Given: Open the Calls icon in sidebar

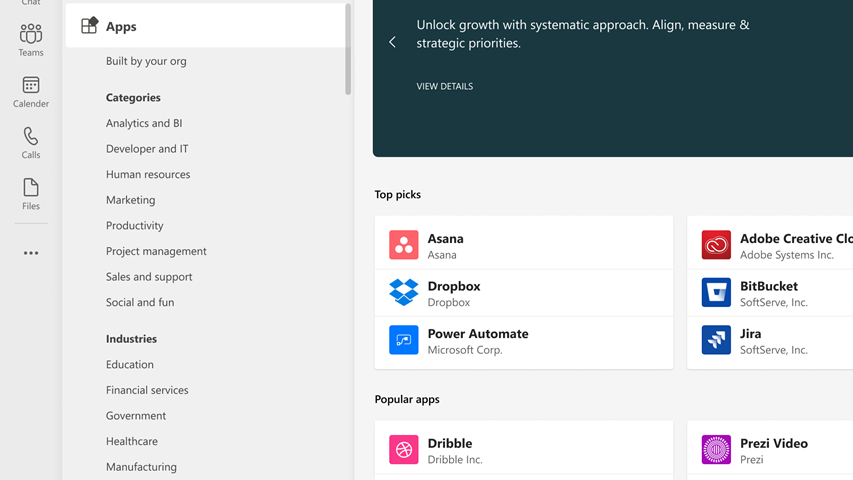Looking at the screenshot, I should click(x=31, y=136).
